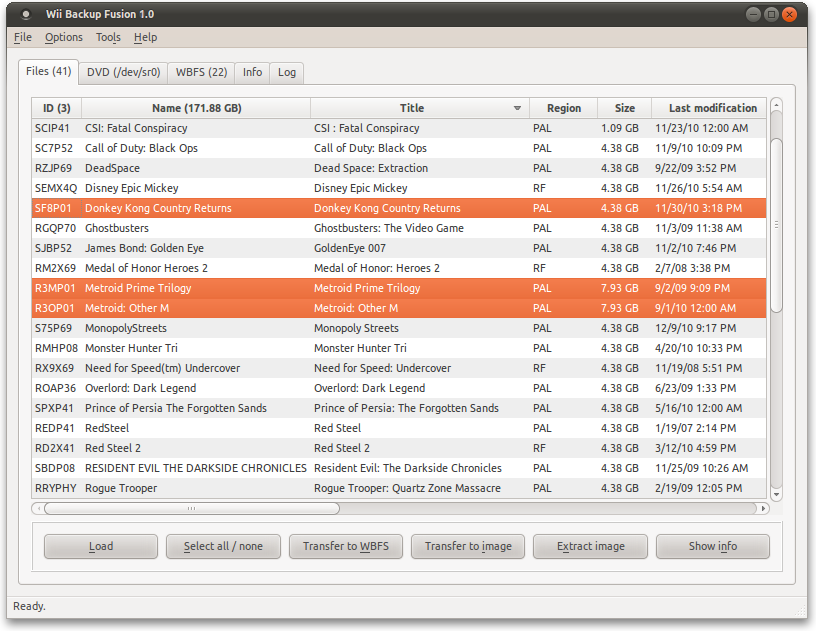Click the horizontal scrollbar thumb
816x631 pixels.
192,508
